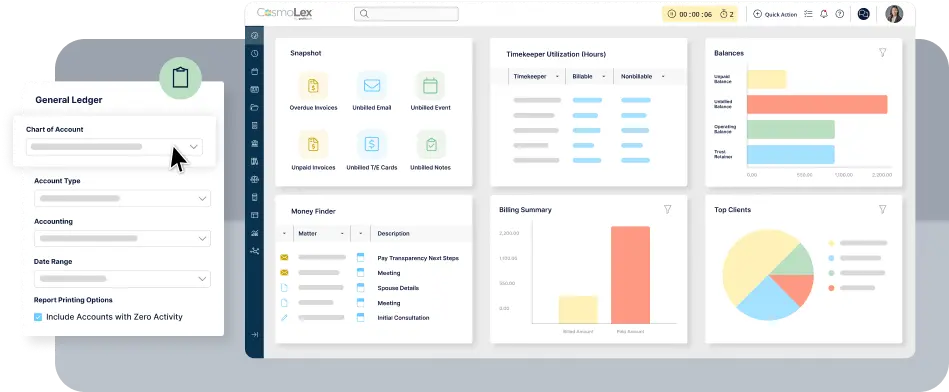Open the help question mark icon
This screenshot has width=949, height=392.
pyautogui.click(x=839, y=14)
